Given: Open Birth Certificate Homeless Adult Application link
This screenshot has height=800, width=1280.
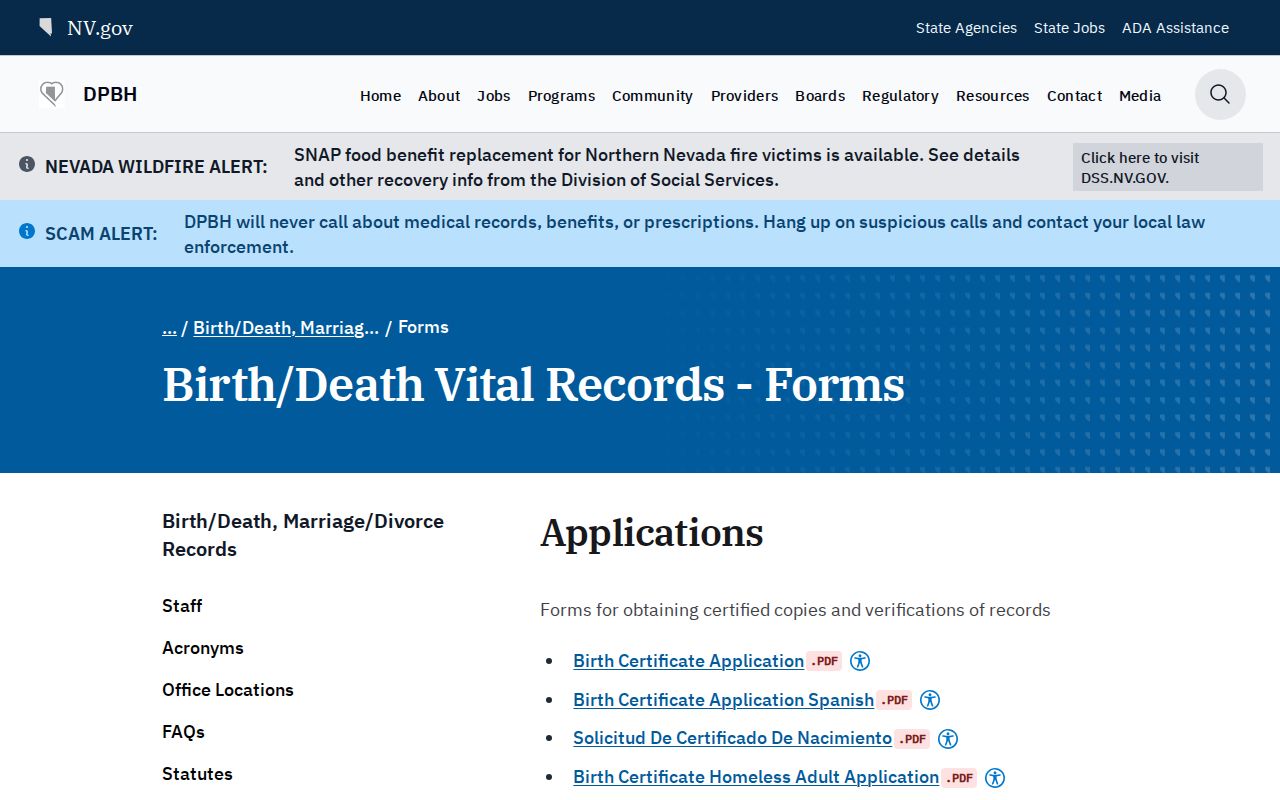Looking at the screenshot, I should [x=756, y=778].
